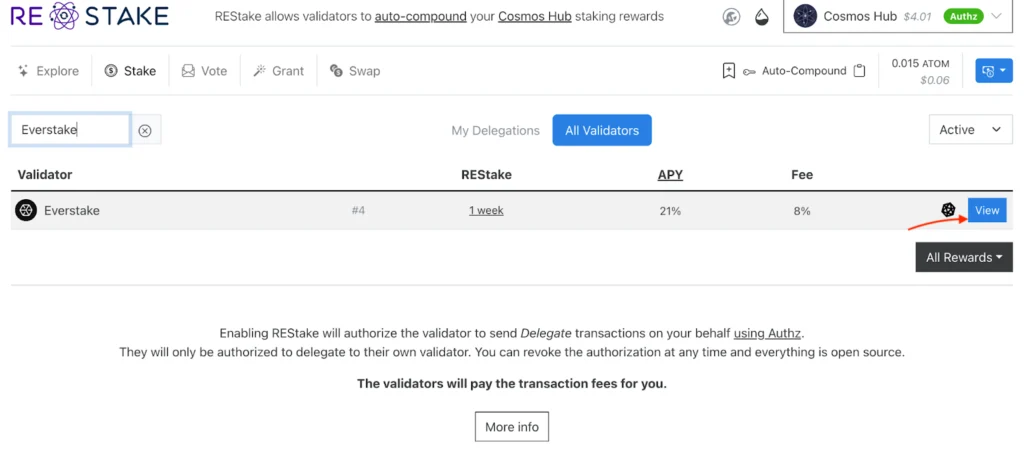Expand the Active status filter dropdown
Viewport: 1024px width, 456px height.
[x=969, y=130]
